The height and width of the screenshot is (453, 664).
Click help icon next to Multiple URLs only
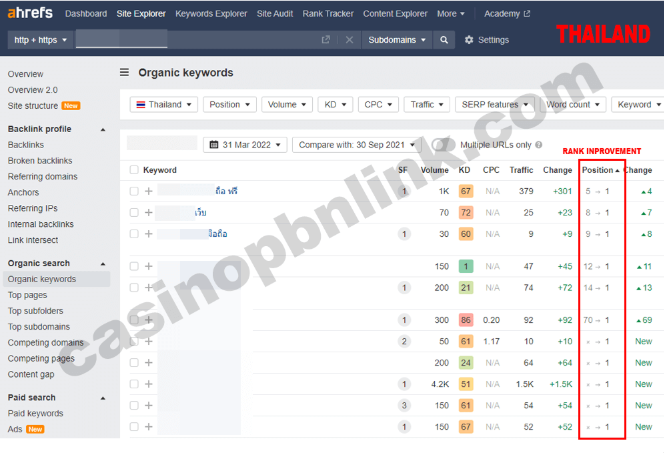coord(538,145)
